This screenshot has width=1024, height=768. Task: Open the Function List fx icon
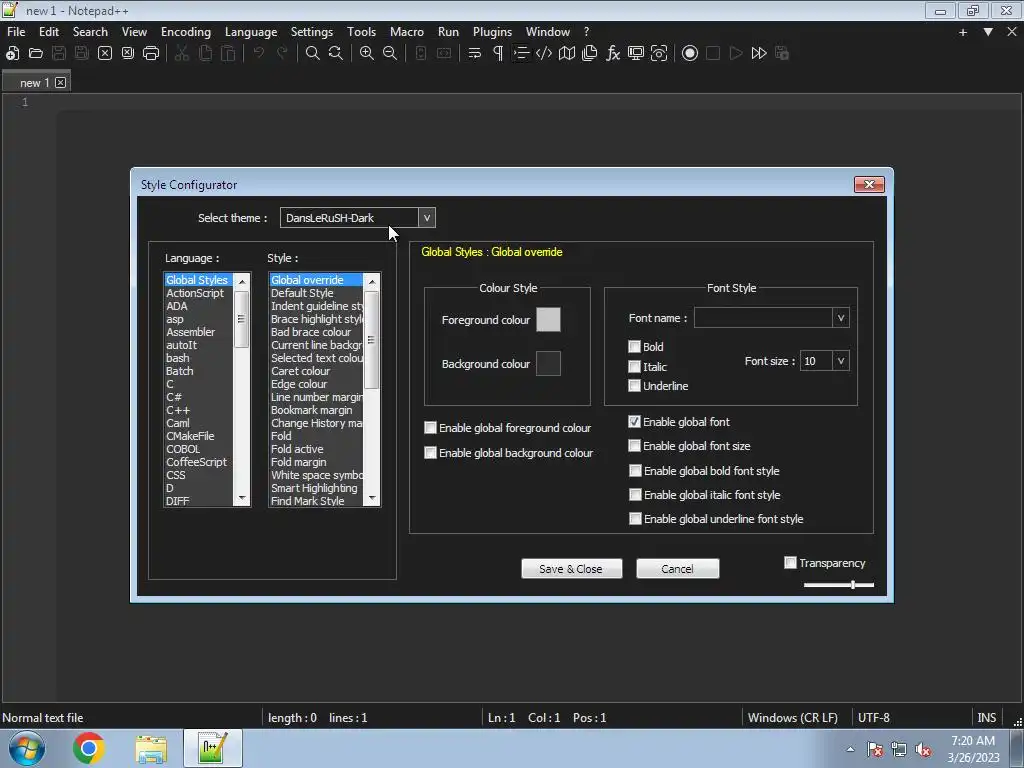(x=613, y=54)
